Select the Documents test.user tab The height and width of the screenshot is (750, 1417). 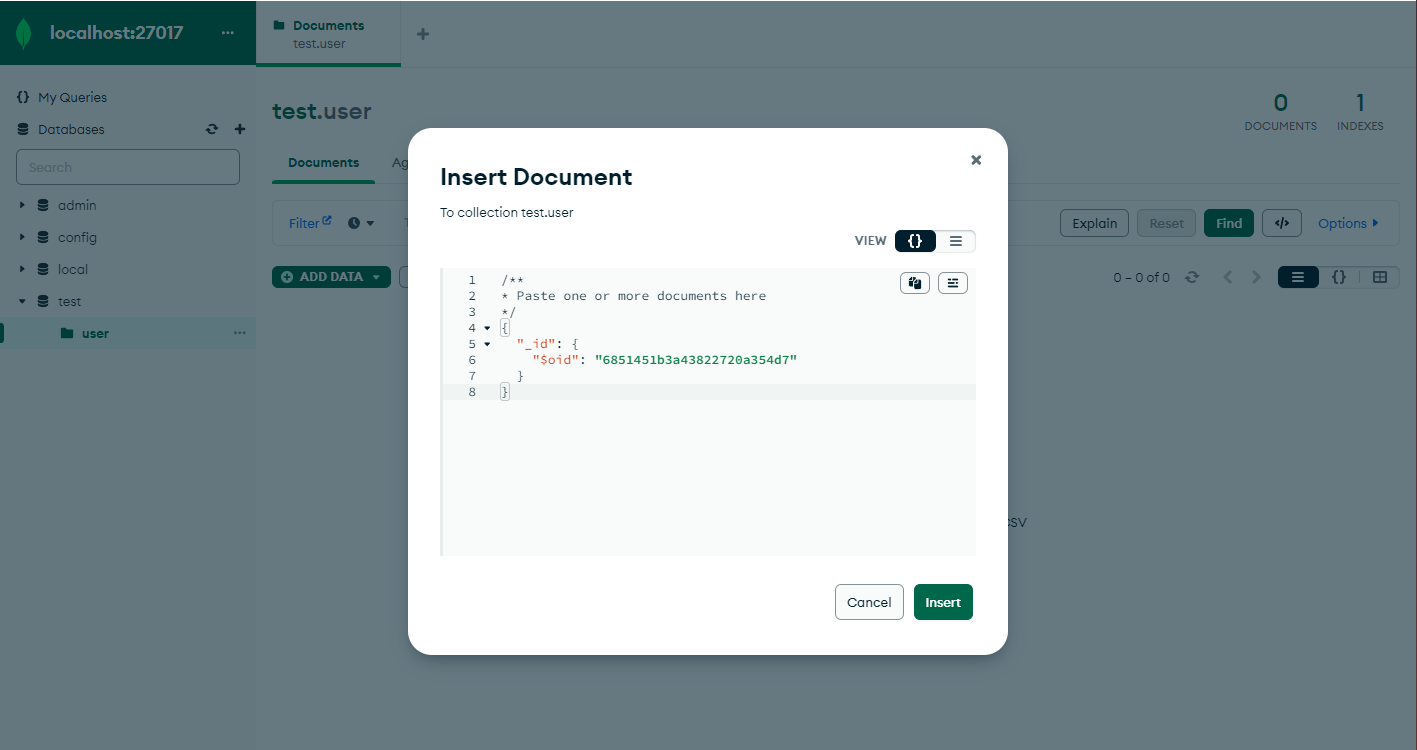[328, 34]
